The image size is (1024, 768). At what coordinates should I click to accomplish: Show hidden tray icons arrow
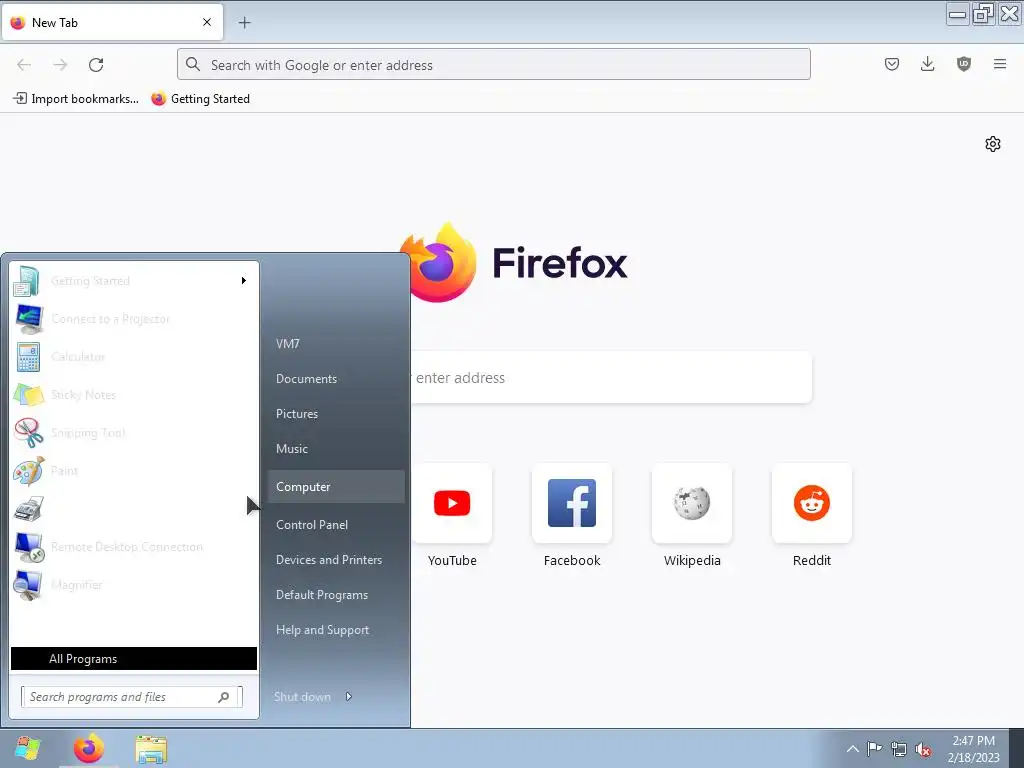[852, 749]
